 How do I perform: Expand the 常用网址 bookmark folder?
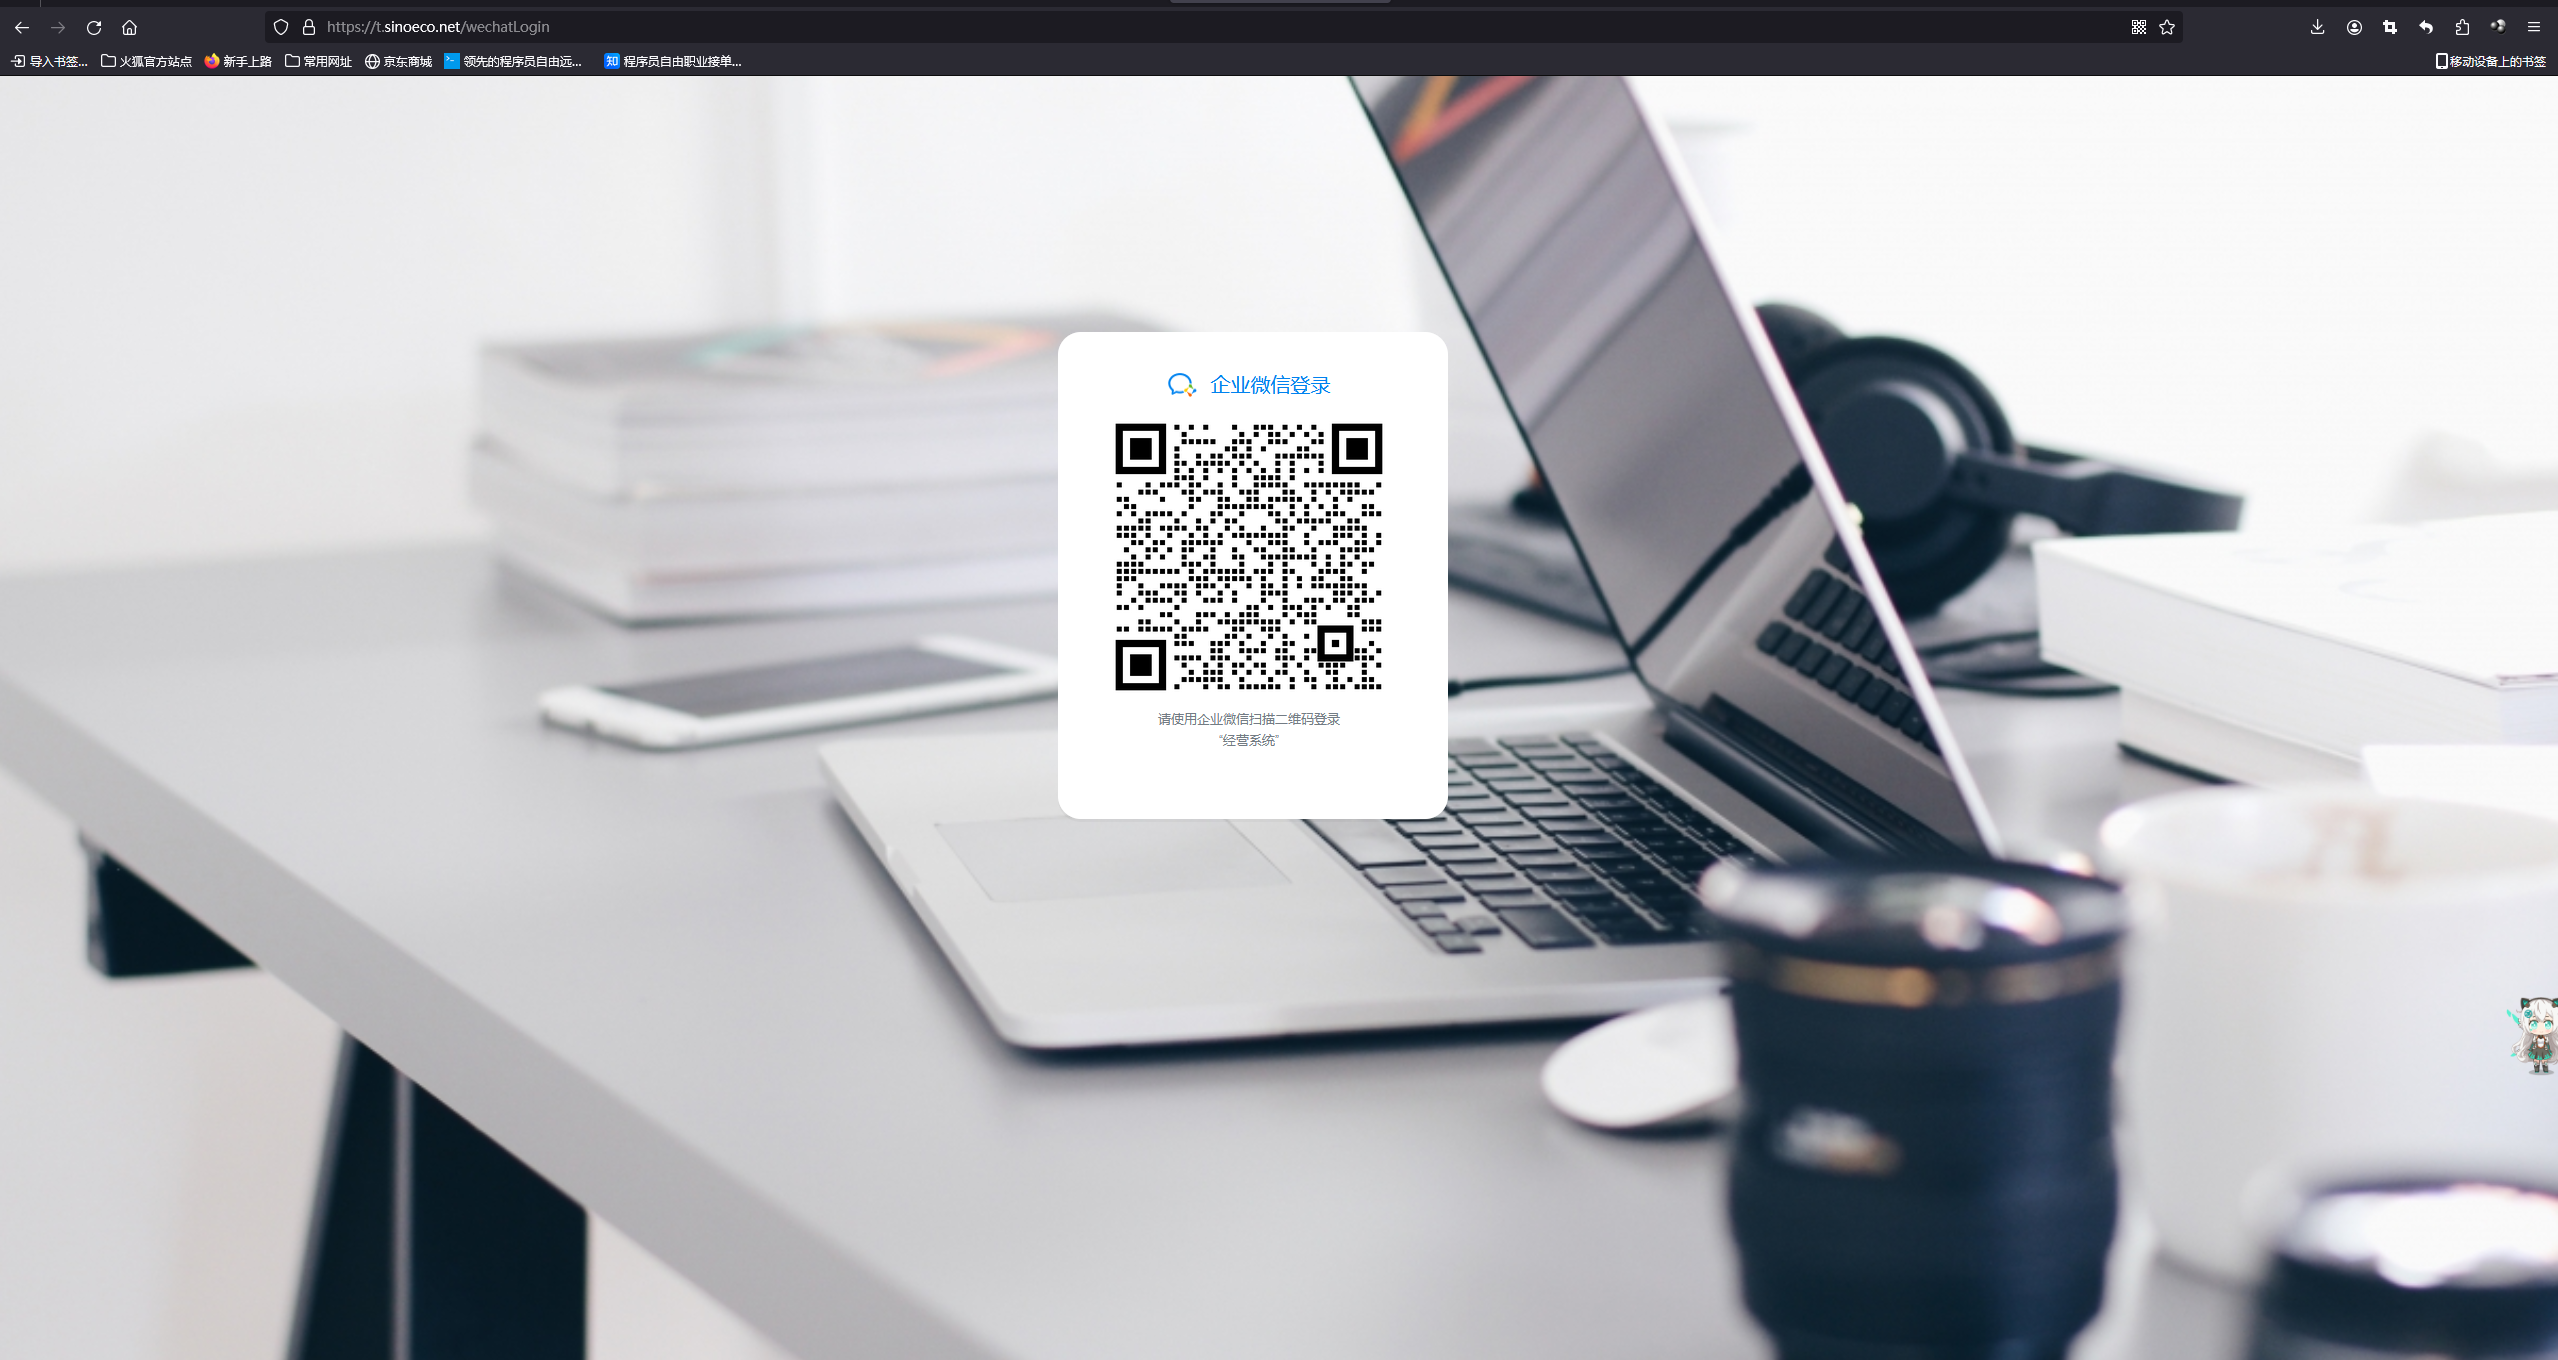318,61
